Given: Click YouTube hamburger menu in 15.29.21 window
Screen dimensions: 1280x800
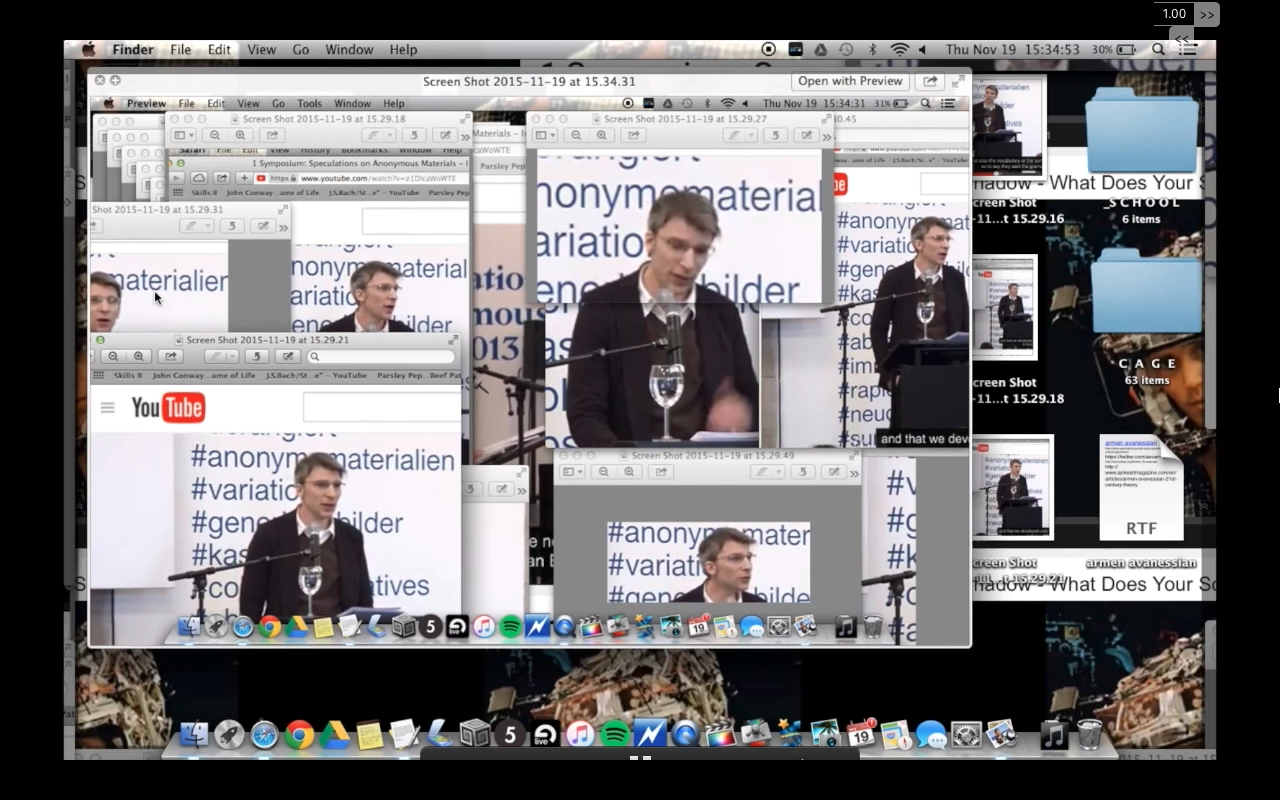Looking at the screenshot, I should pos(107,407).
